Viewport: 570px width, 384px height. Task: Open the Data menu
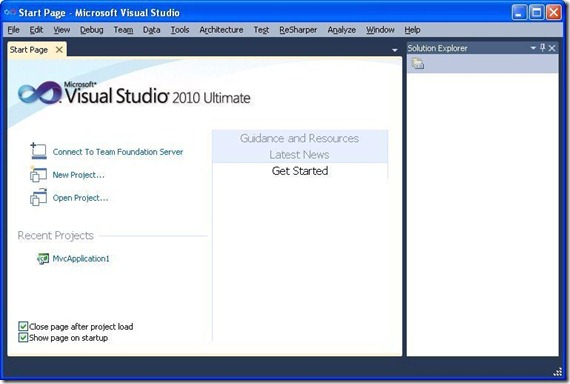coord(152,30)
